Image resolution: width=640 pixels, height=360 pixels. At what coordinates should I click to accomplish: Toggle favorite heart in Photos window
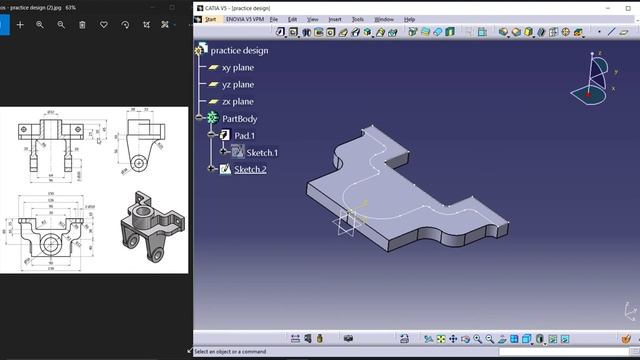pyautogui.click(x=104, y=25)
